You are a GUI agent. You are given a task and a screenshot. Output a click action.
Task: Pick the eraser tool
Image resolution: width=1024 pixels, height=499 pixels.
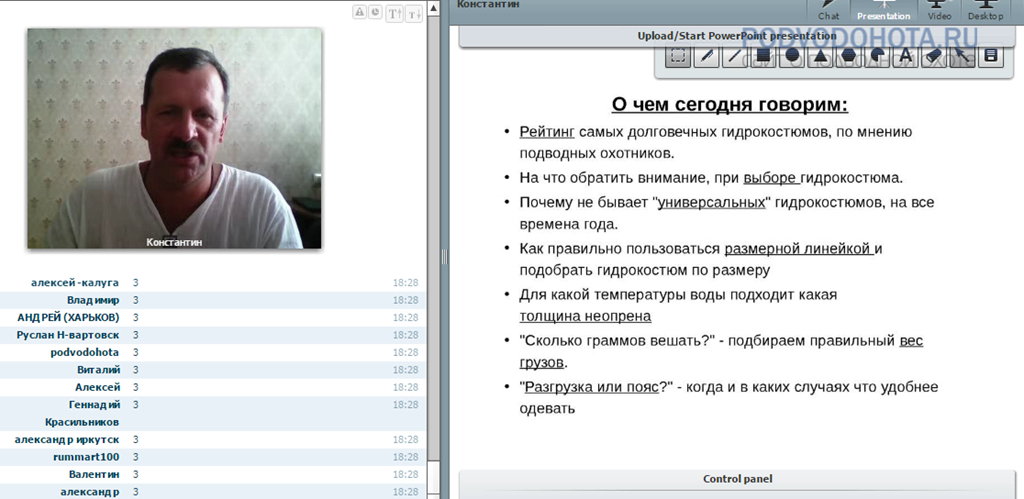[x=934, y=56]
